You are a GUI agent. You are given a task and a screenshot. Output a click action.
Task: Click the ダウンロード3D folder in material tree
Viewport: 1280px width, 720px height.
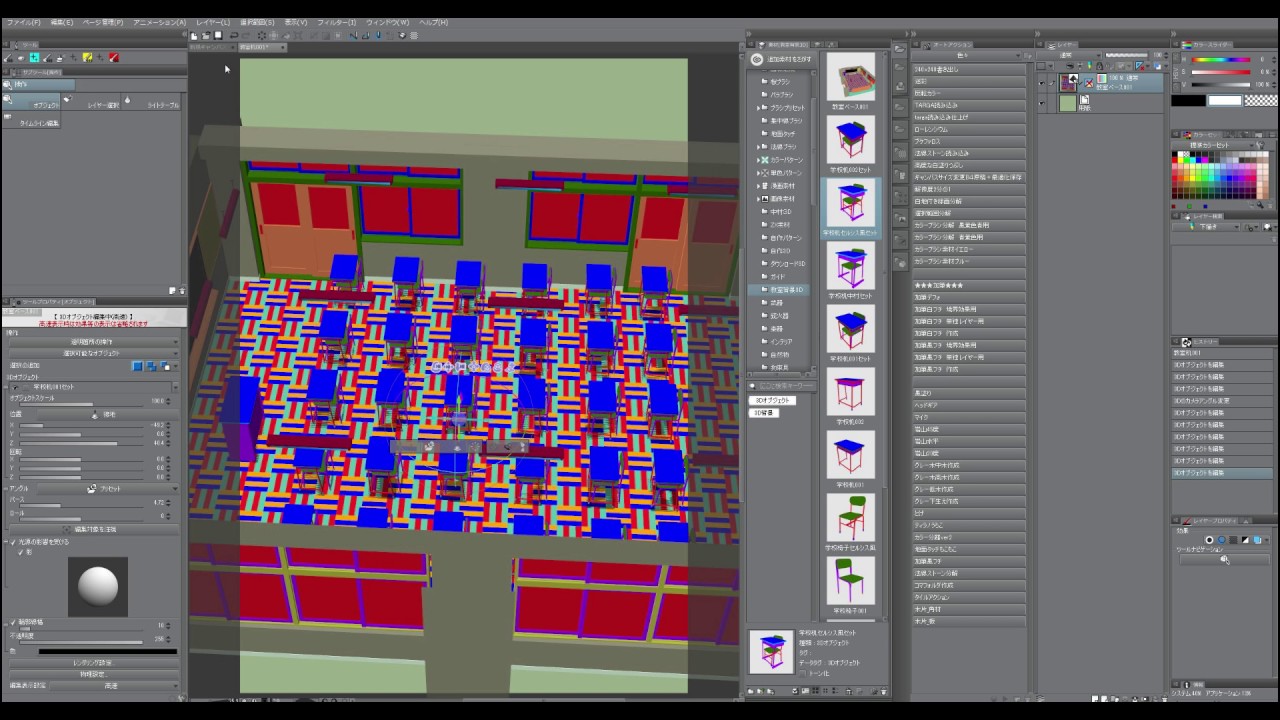[x=787, y=264]
